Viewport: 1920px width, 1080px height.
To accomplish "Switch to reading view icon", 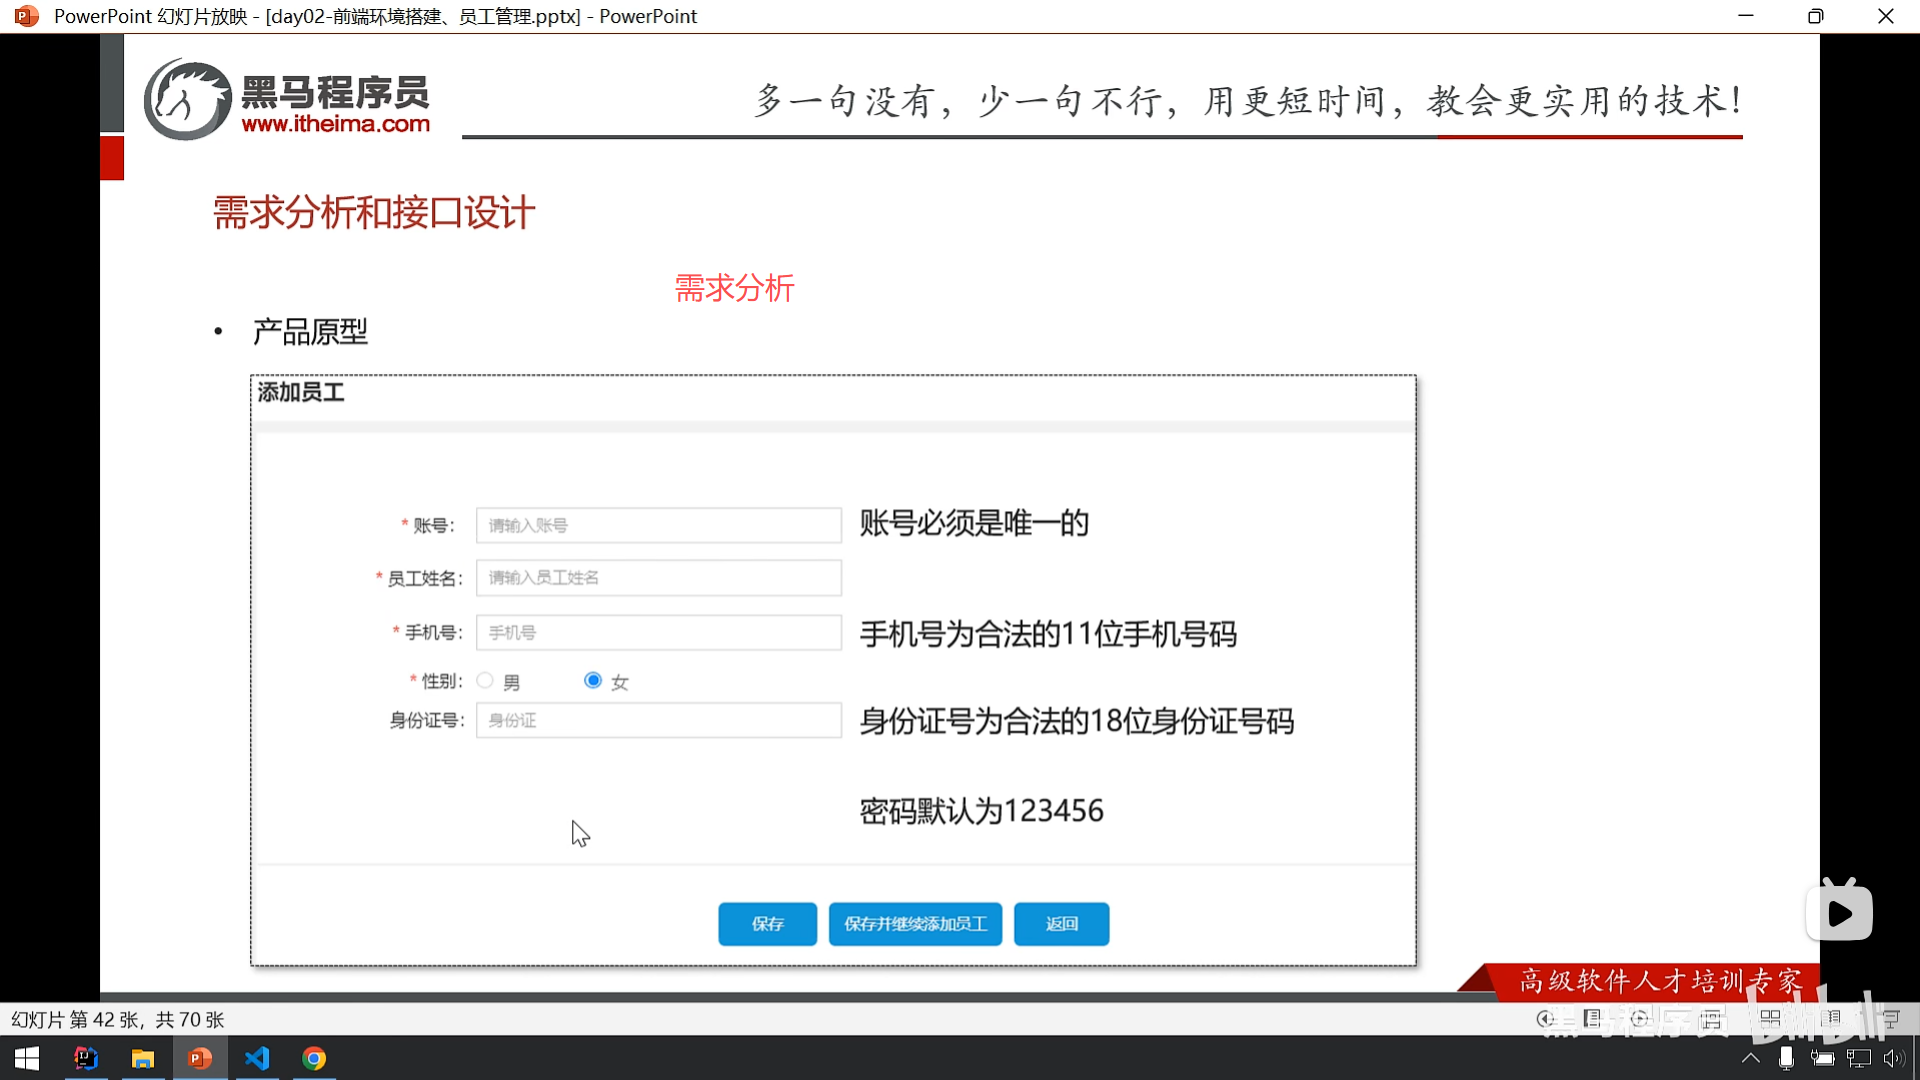I will 1832,1019.
